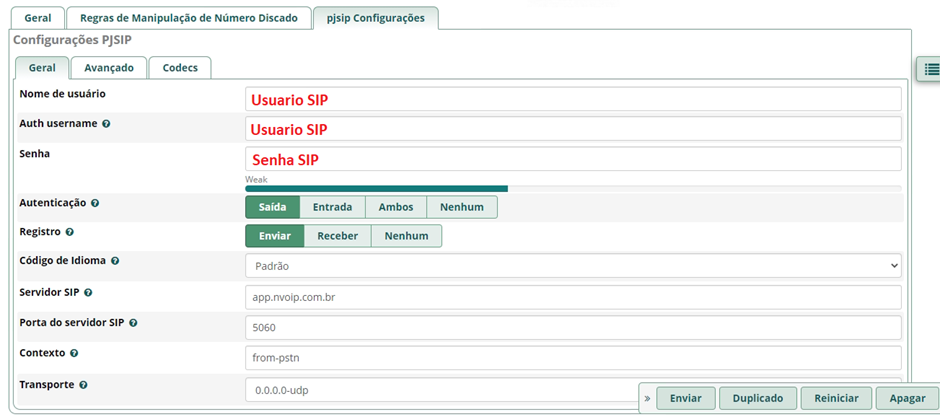
Task: Expand the action bar double-arrow
Action: coord(647,398)
